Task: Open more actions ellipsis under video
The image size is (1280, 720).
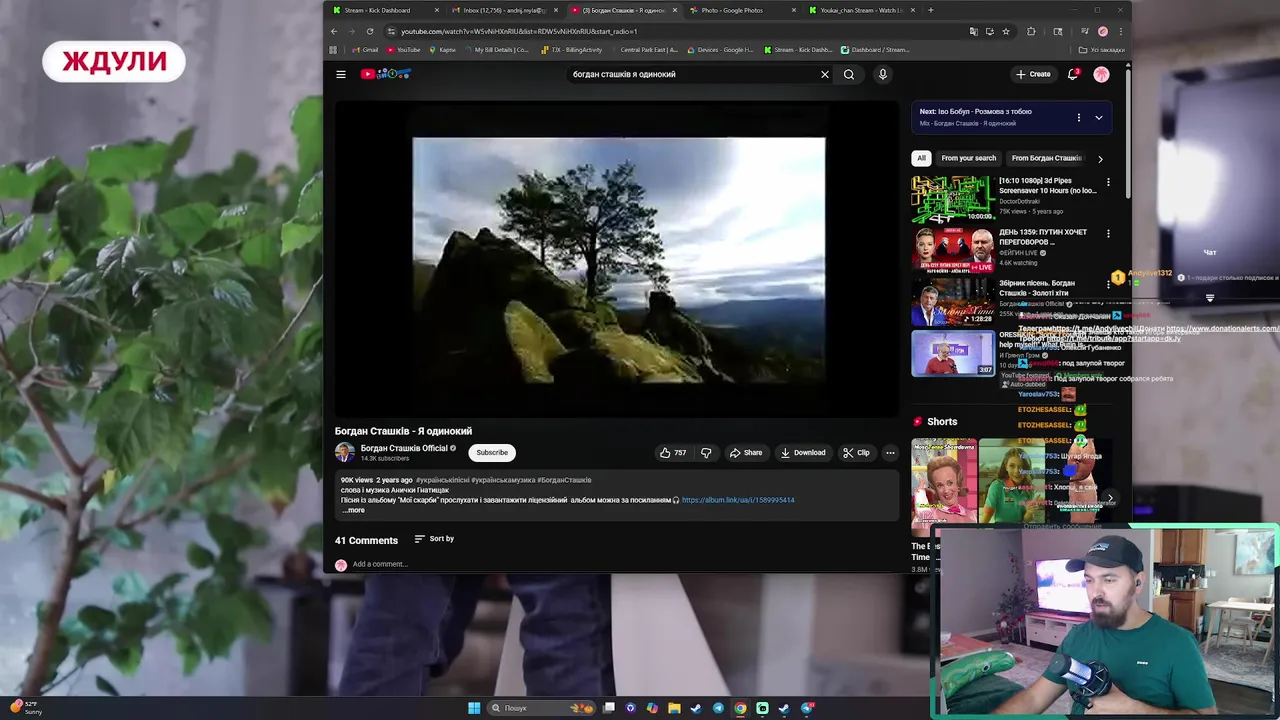Action: click(890, 453)
